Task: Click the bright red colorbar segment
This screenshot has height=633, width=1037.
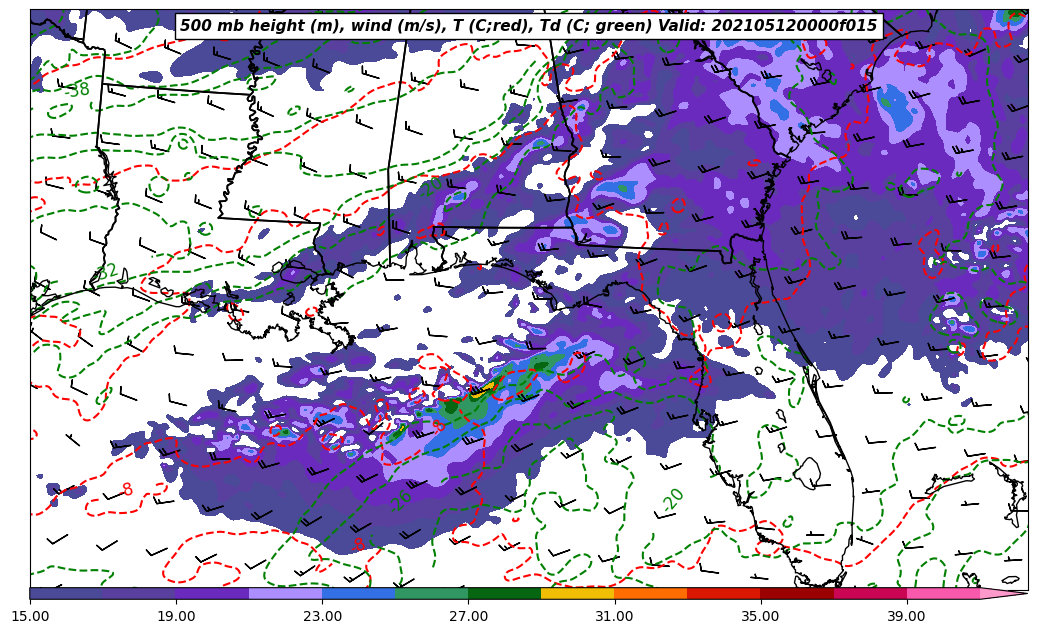Action: click(723, 593)
